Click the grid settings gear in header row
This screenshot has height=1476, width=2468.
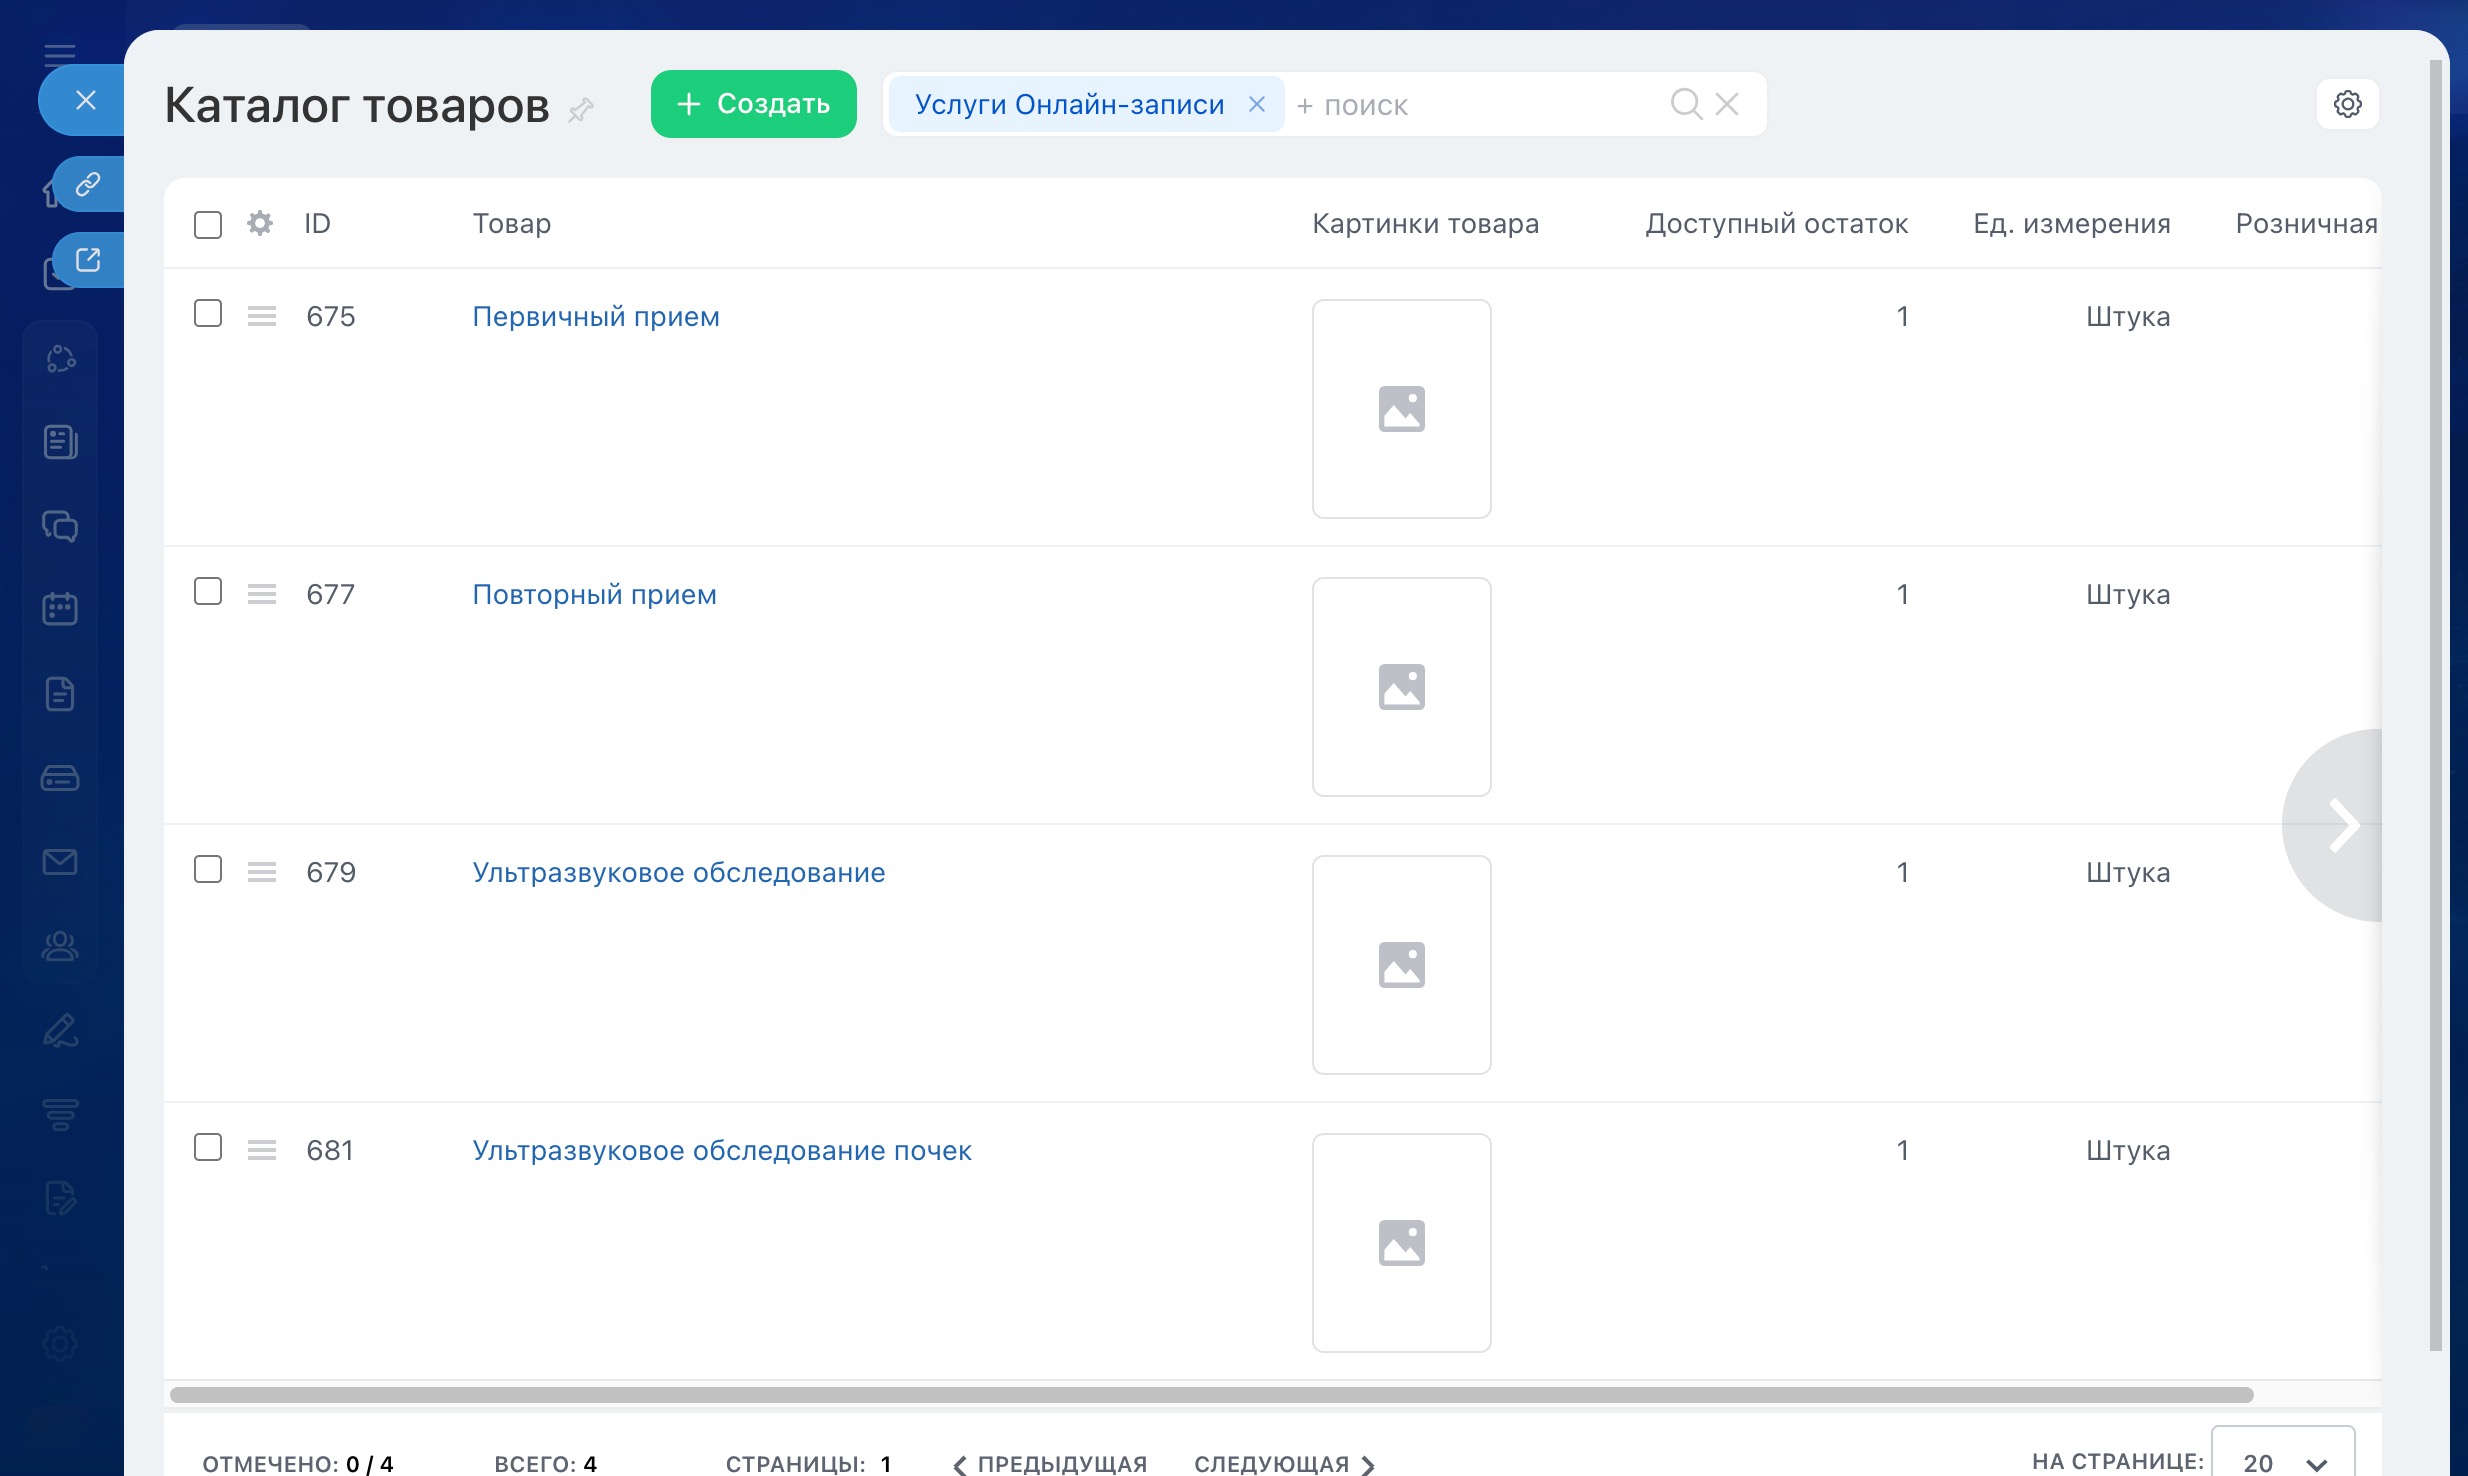point(260,223)
